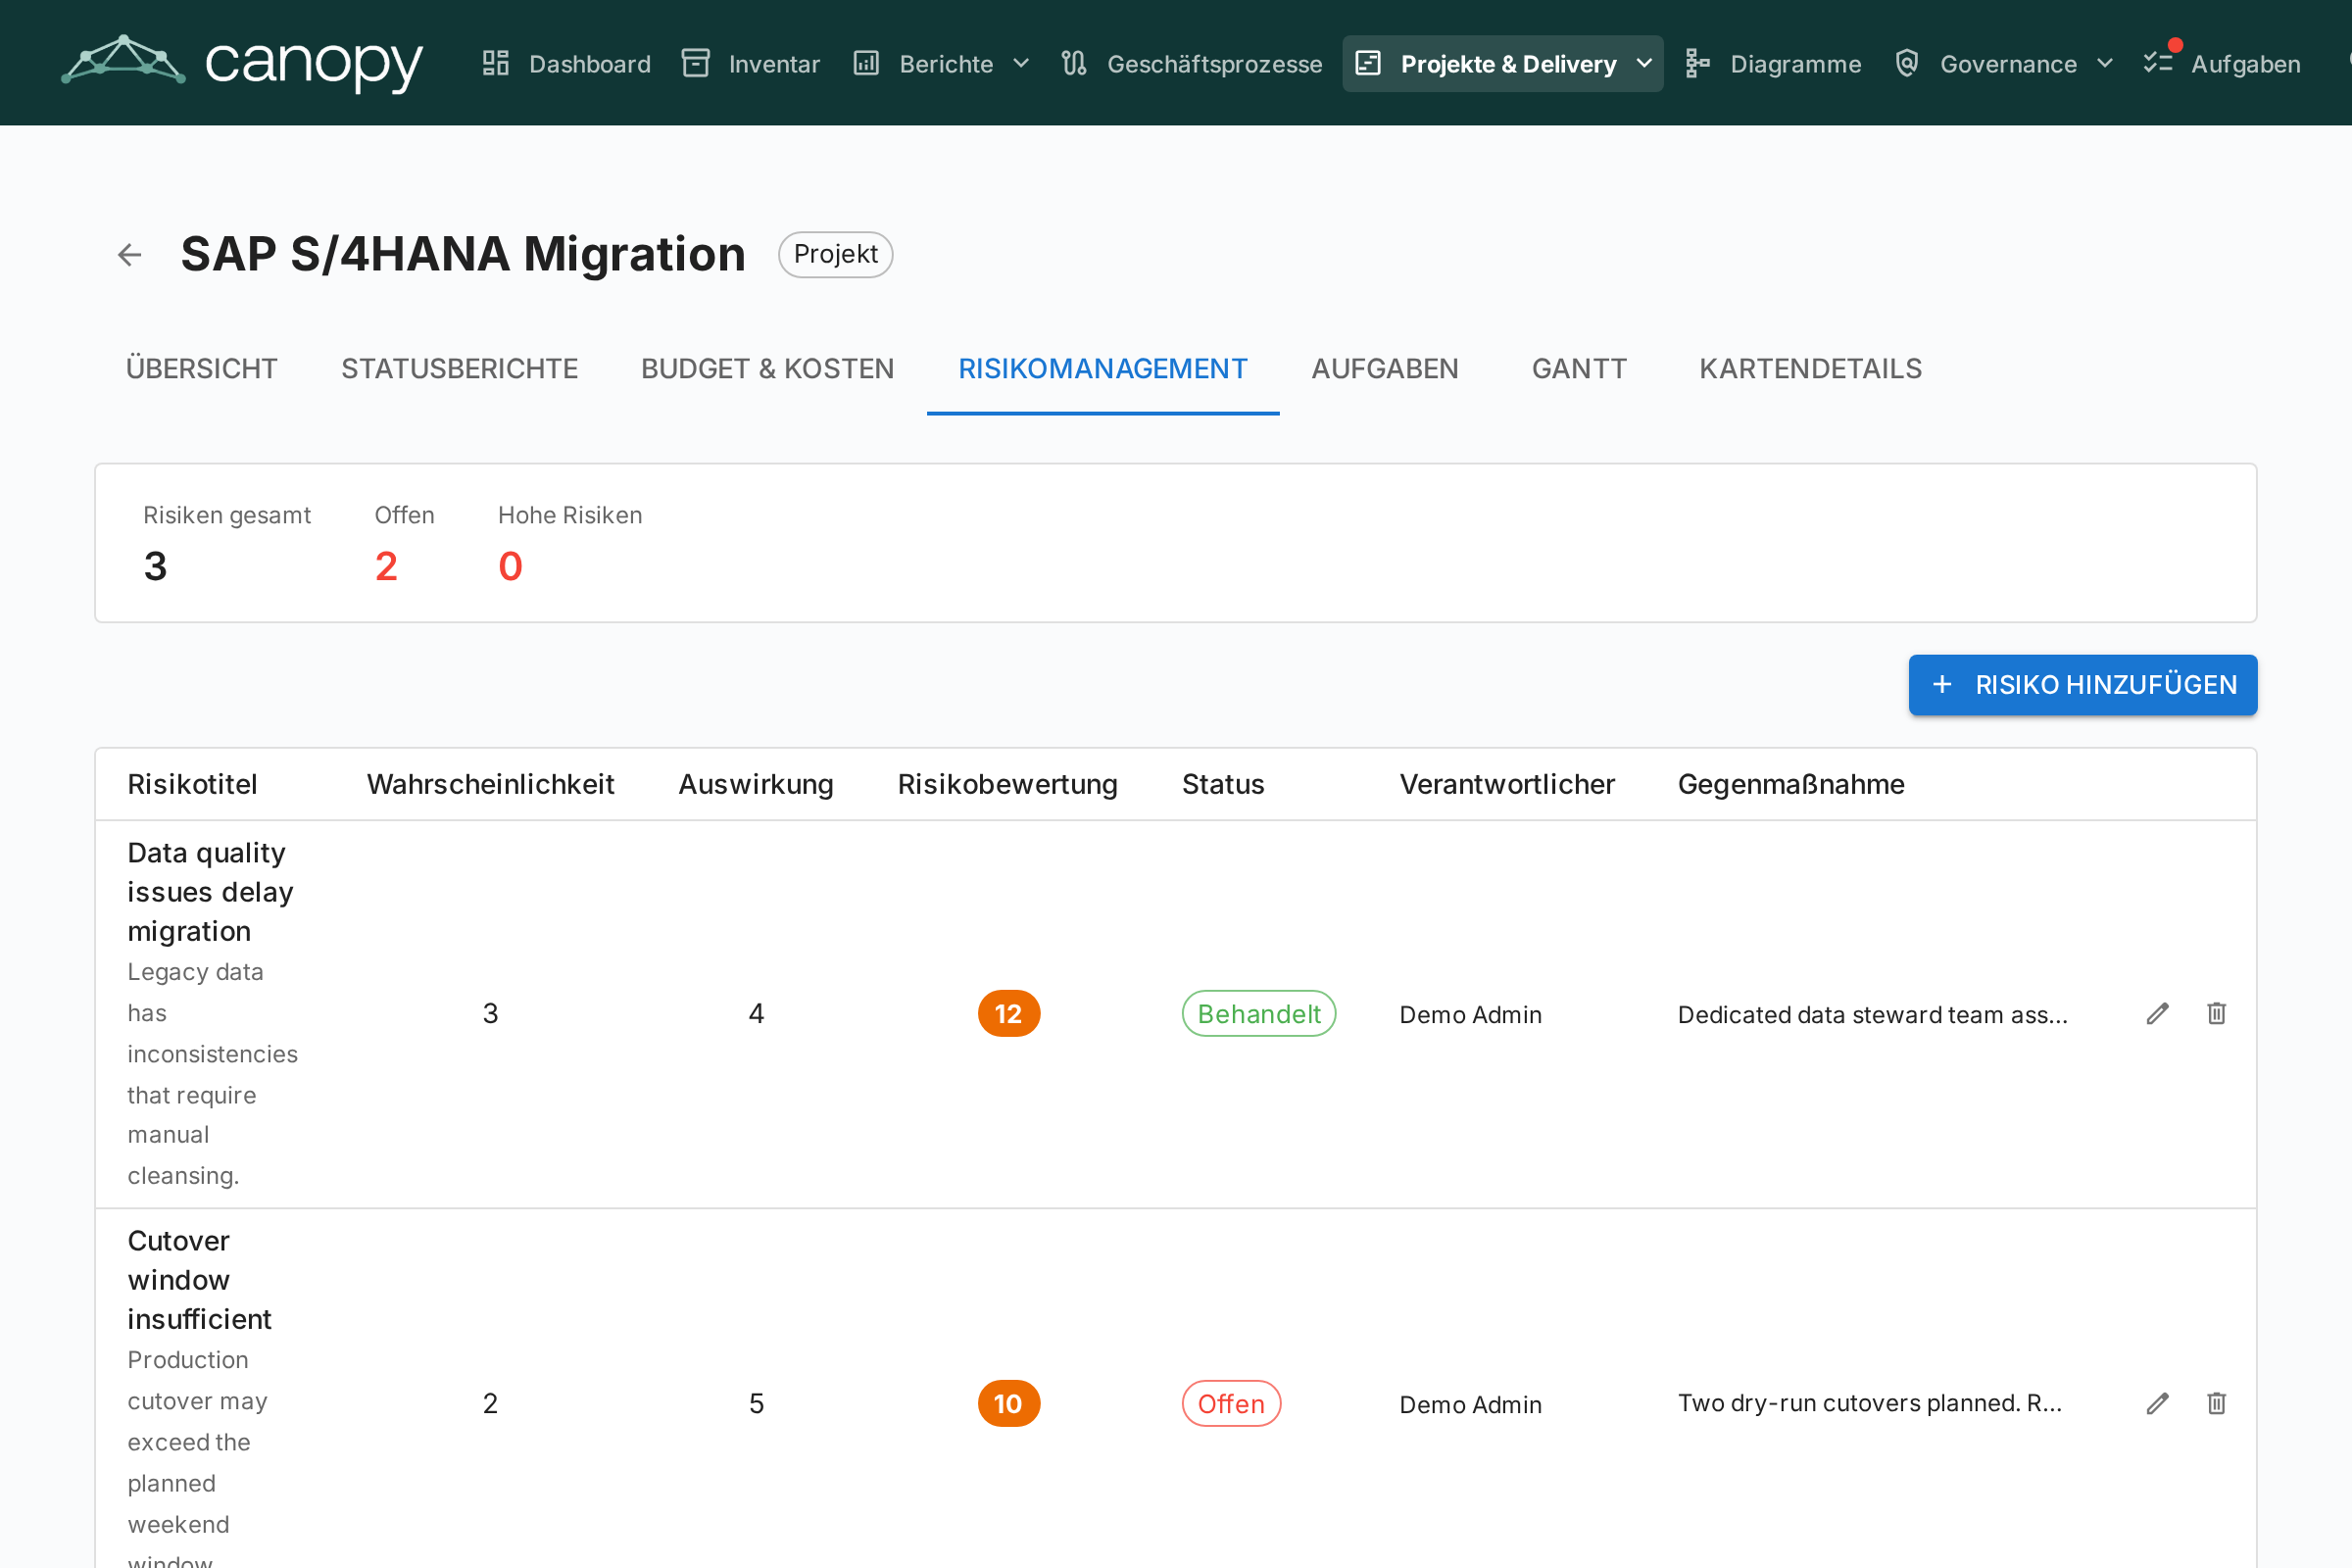Click the Dashboard grid icon
This screenshot has height=1568, width=2352.
[496, 63]
